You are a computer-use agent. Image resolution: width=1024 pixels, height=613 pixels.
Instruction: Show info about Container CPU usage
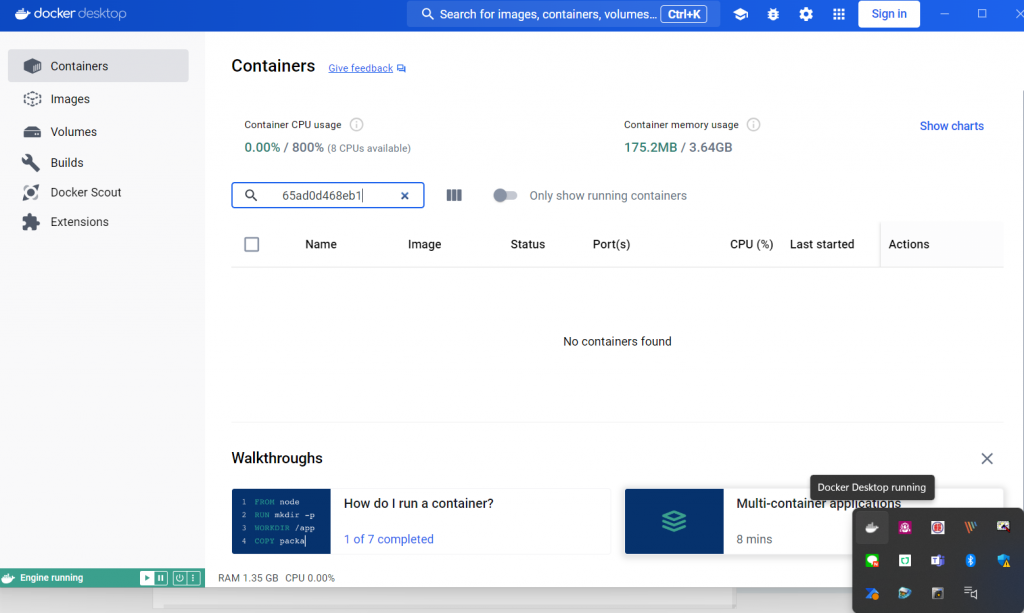(x=356, y=125)
